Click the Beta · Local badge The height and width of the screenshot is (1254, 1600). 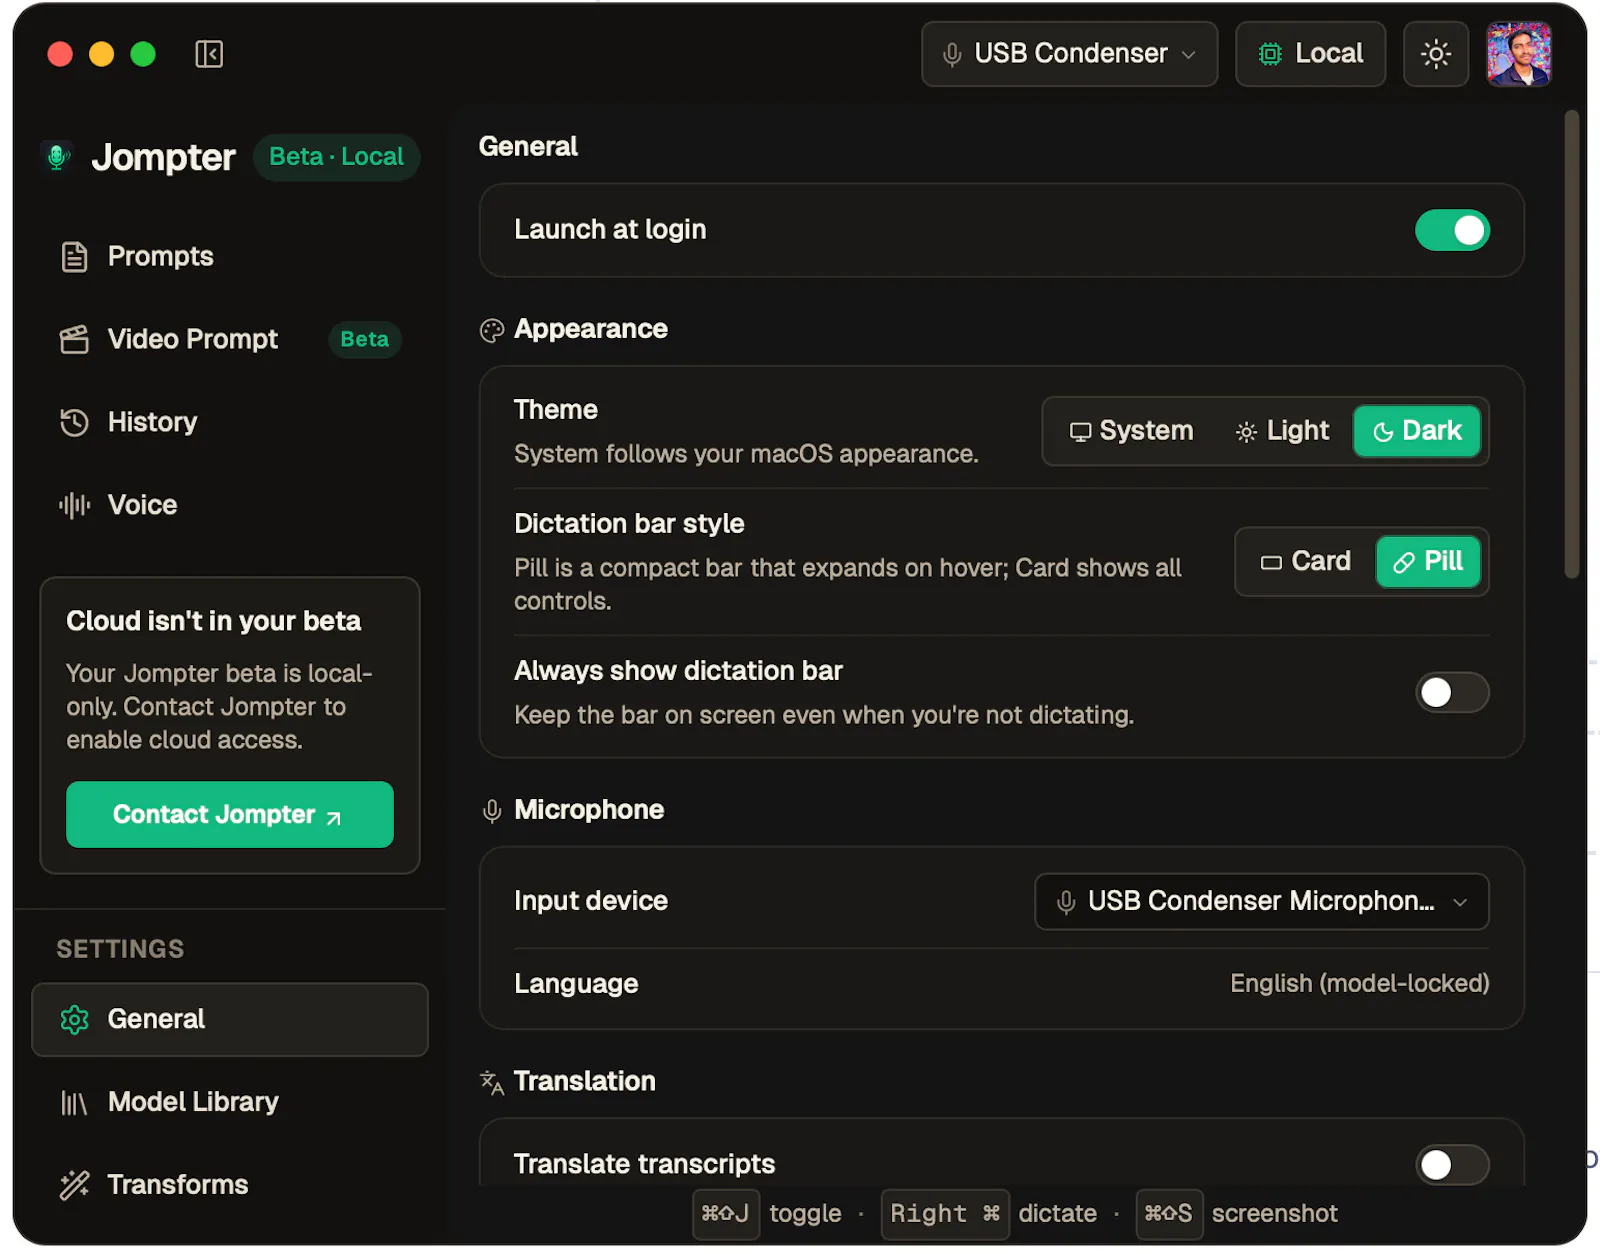[x=336, y=157]
